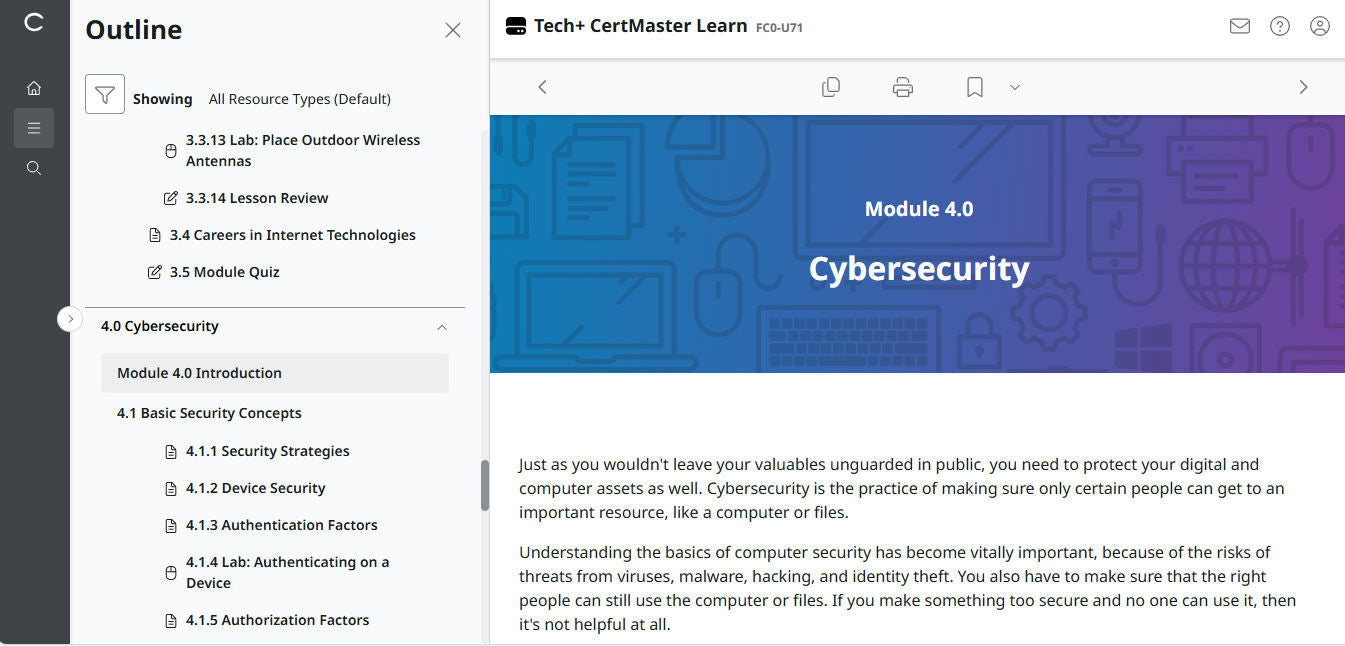
Task: Close the Outline panel
Action: 452,30
